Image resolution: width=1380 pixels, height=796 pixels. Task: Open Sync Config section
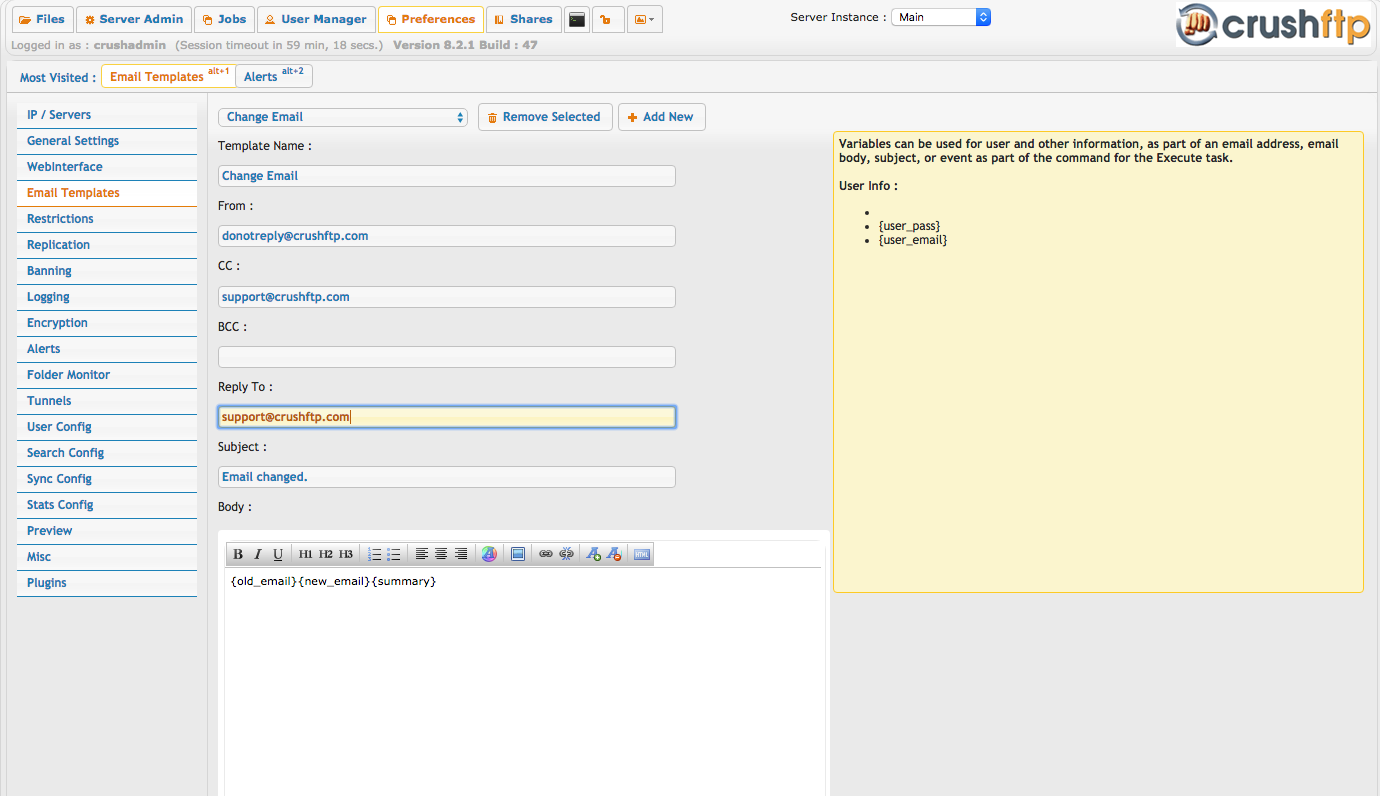[x=107, y=479]
